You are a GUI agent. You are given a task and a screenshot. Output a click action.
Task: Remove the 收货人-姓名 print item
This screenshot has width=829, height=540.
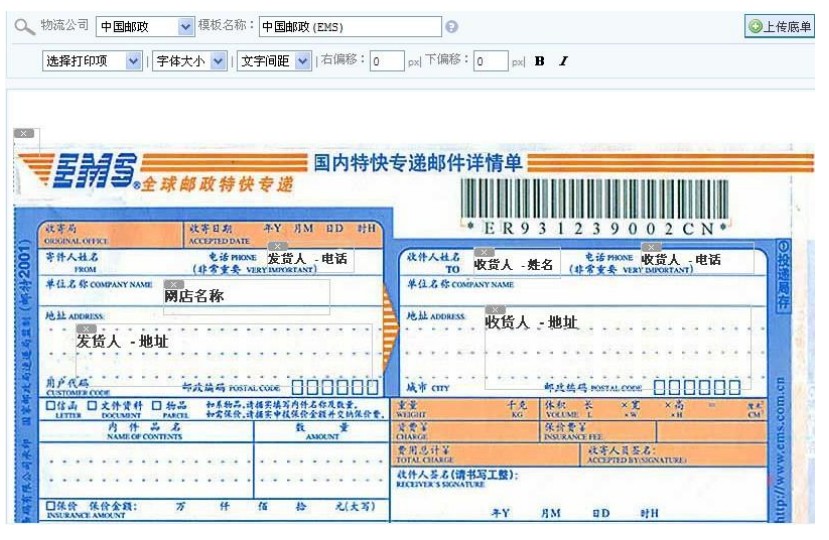(484, 252)
